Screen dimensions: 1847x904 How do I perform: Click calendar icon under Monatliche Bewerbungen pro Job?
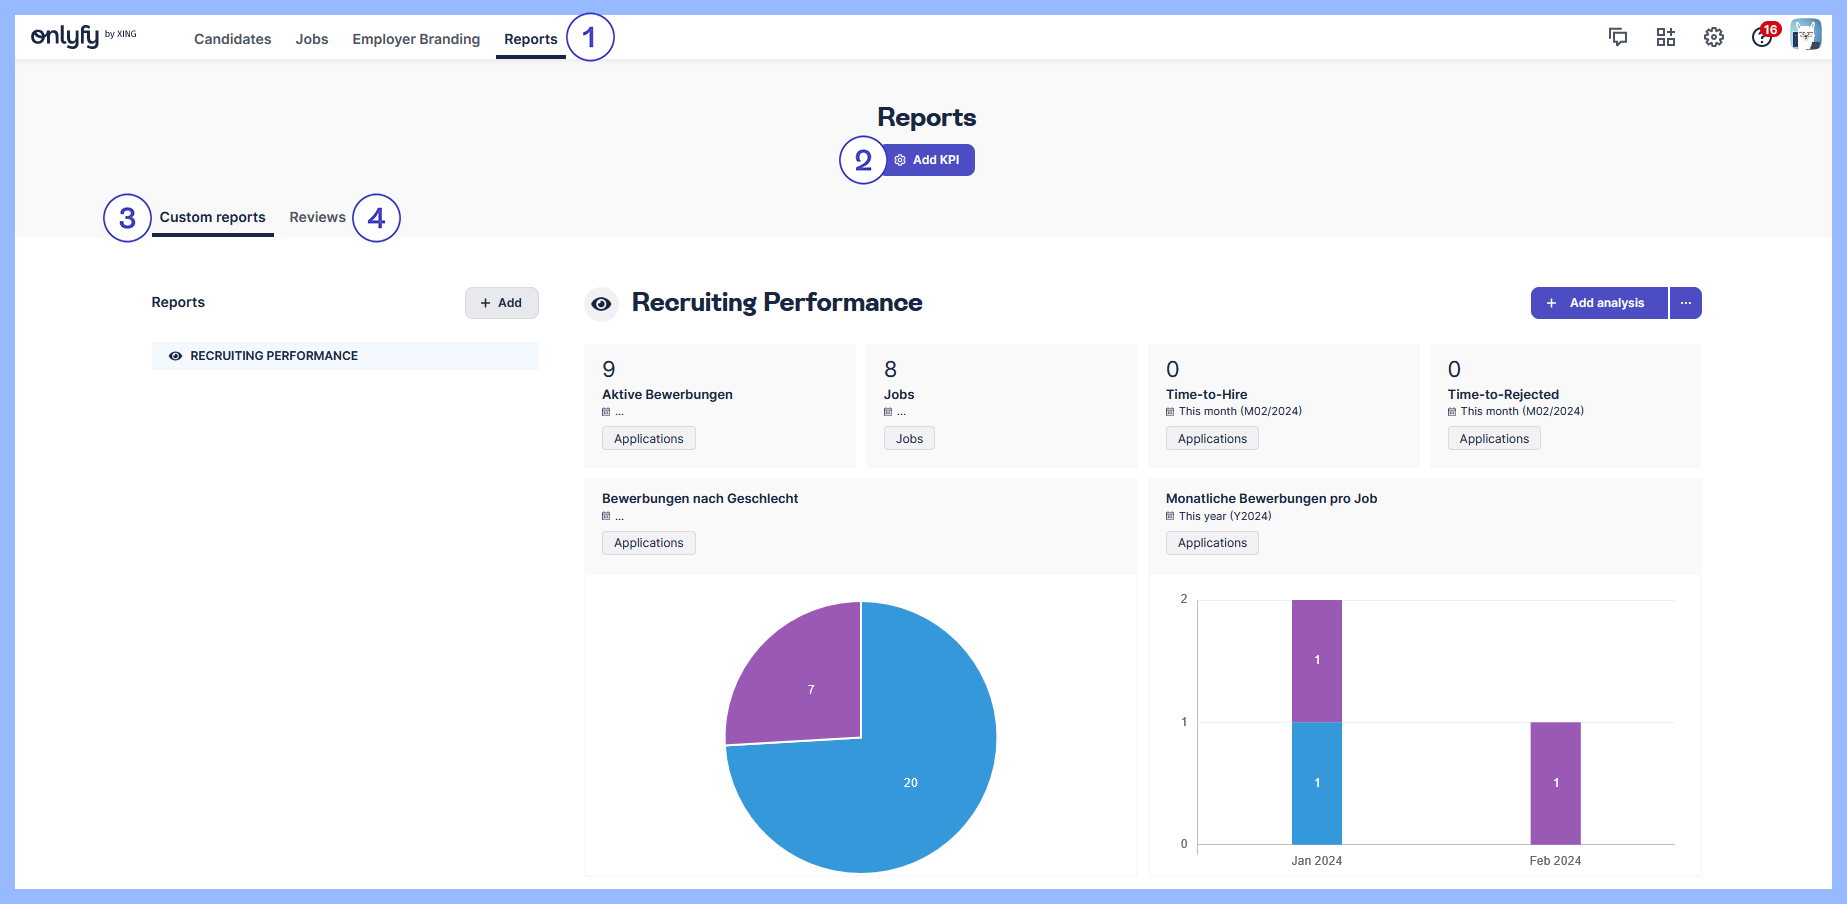click(1170, 517)
